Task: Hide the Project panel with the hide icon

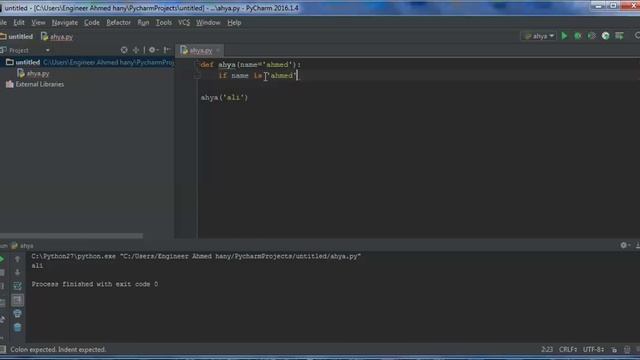Action: [167, 50]
